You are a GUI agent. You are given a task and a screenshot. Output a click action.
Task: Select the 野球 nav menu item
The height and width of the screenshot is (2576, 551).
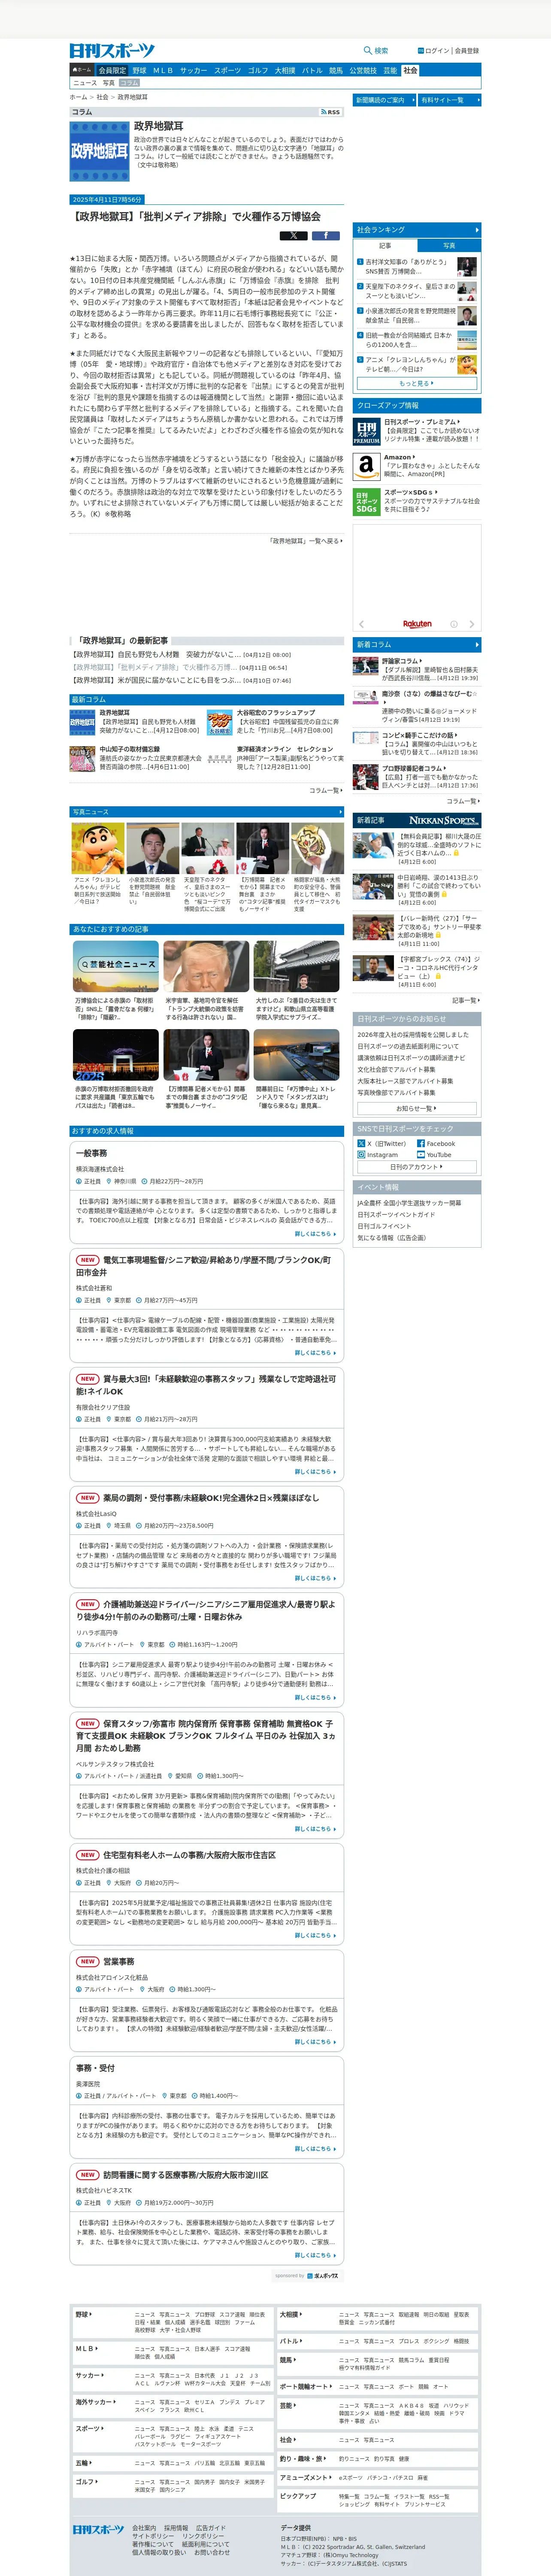tap(139, 71)
